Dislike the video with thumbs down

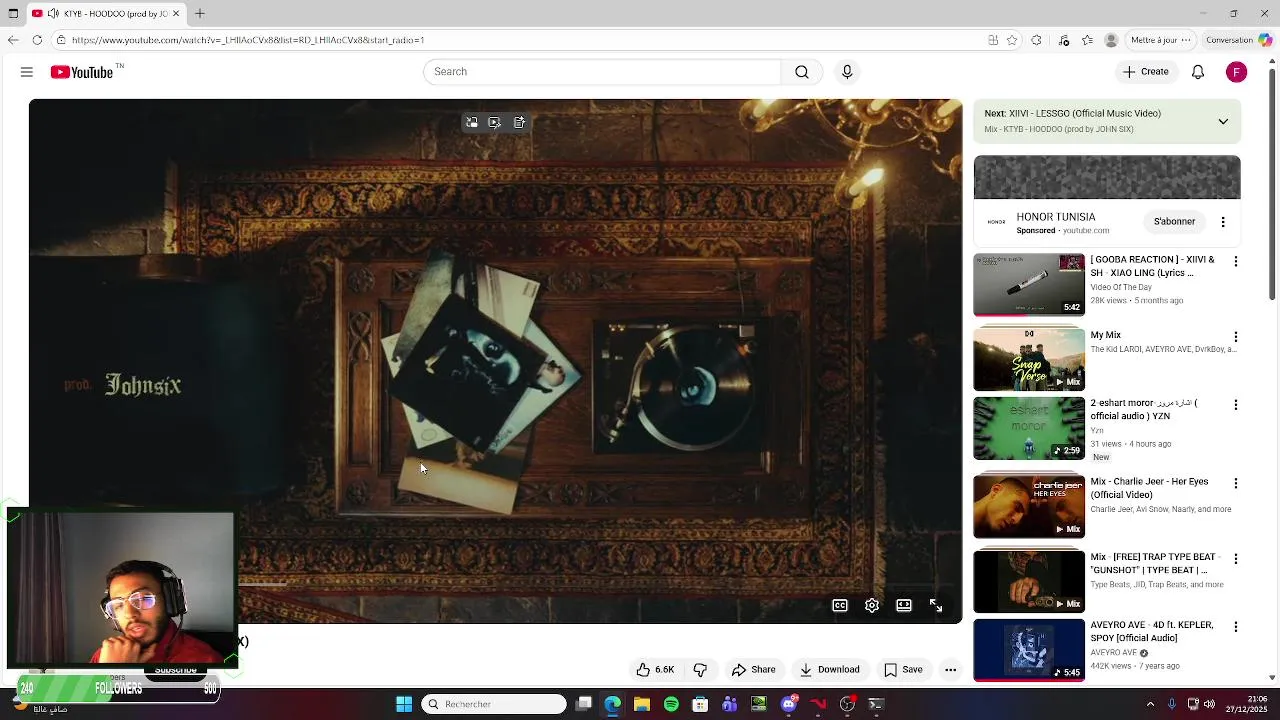(x=700, y=670)
